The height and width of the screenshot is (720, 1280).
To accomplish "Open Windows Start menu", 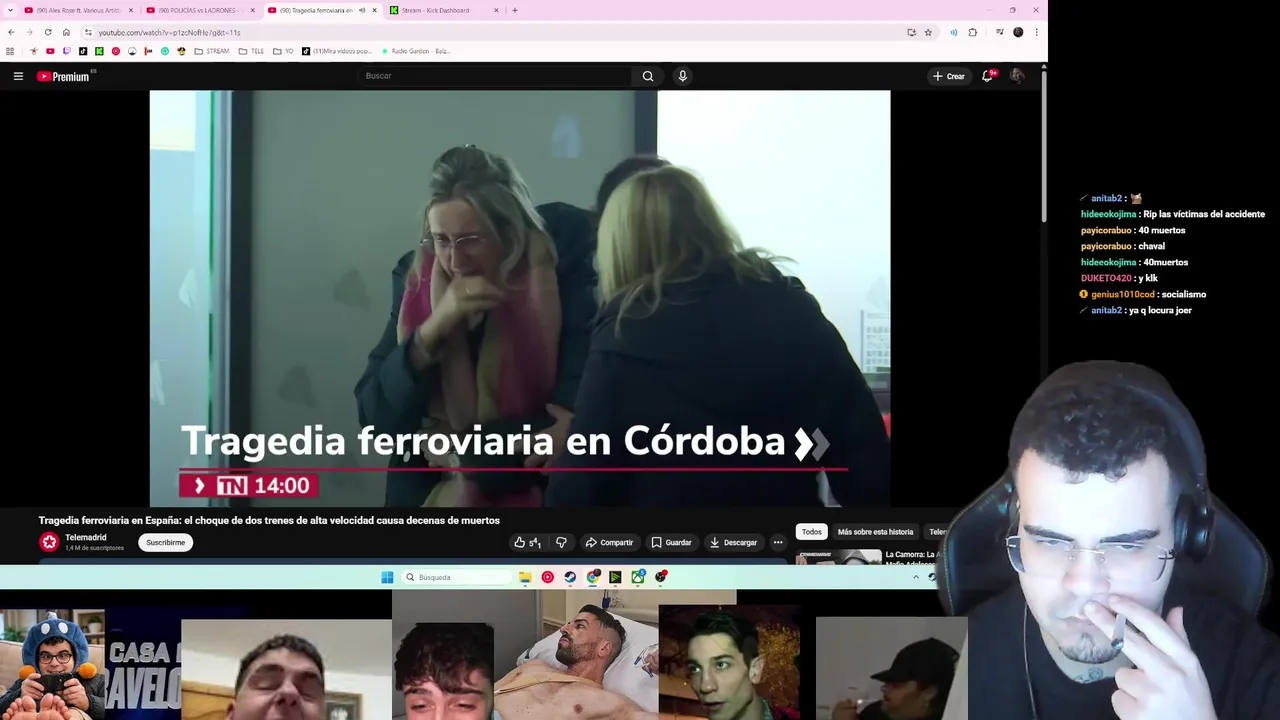I will 387,577.
